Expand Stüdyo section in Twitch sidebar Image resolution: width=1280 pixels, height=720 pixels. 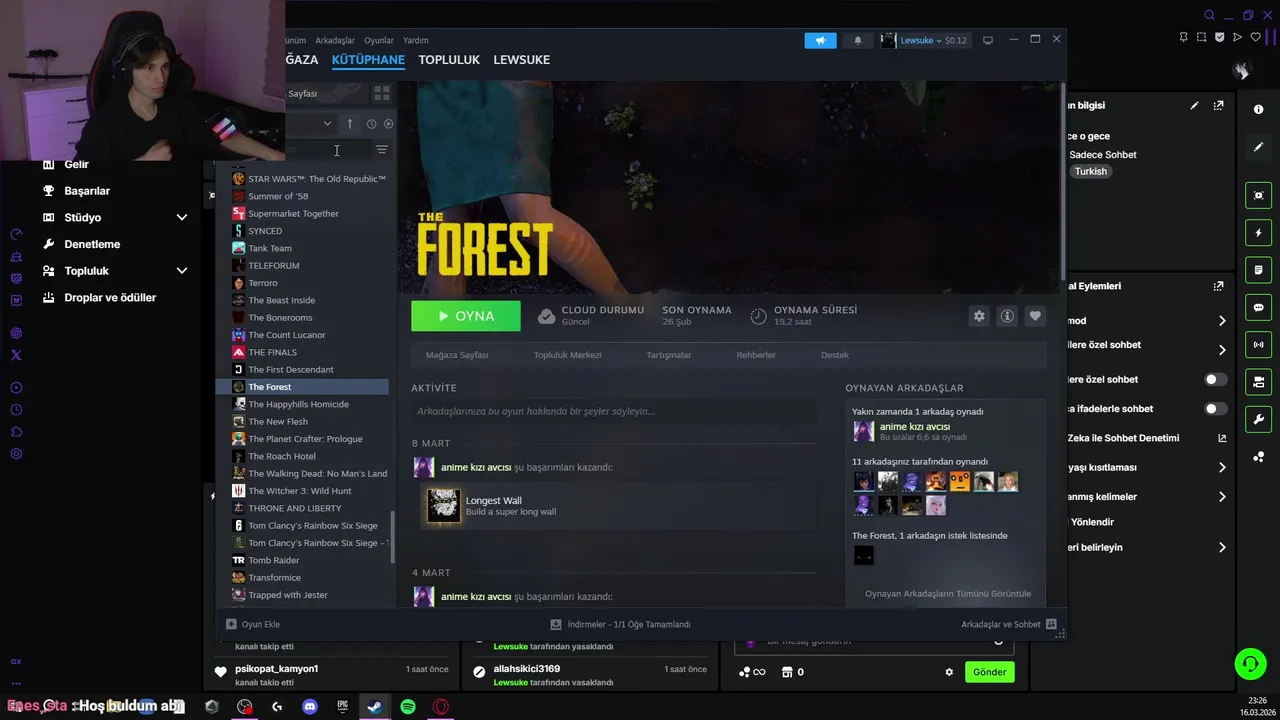[182, 217]
